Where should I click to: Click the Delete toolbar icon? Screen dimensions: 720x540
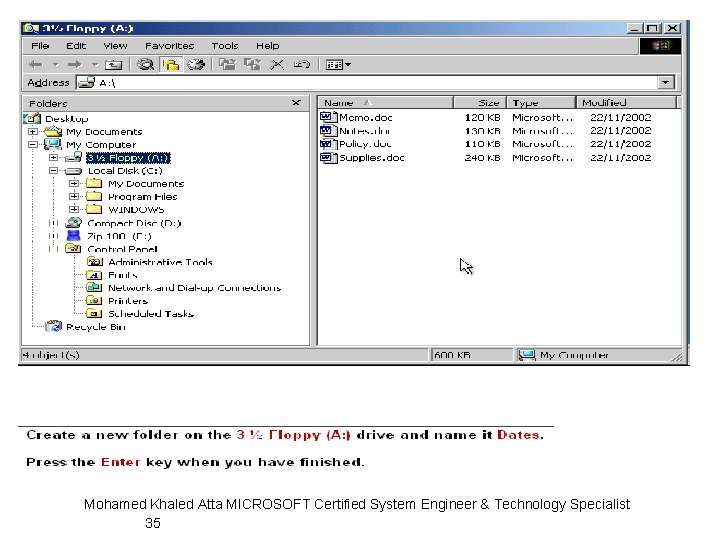click(x=277, y=65)
